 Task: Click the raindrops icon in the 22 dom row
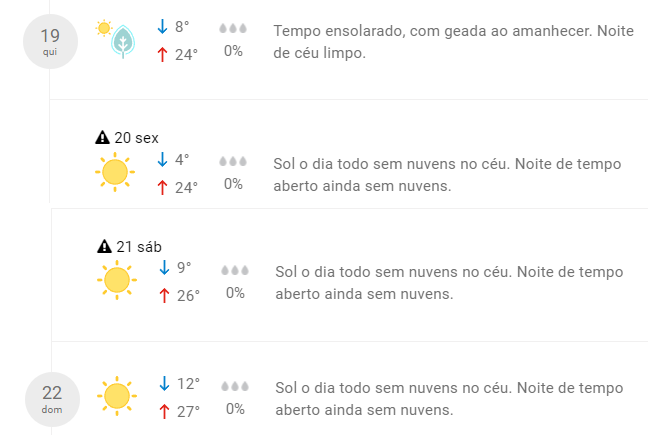pyautogui.click(x=234, y=385)
